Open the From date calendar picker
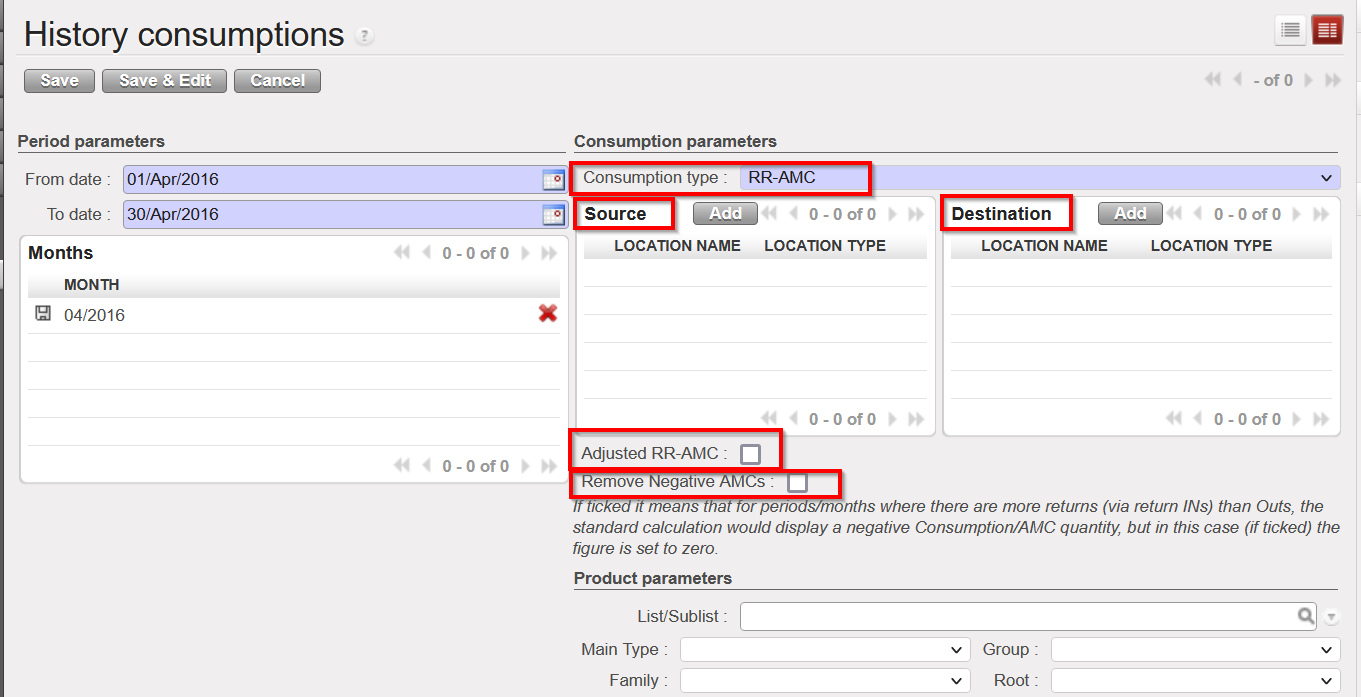 coord(552,180)
